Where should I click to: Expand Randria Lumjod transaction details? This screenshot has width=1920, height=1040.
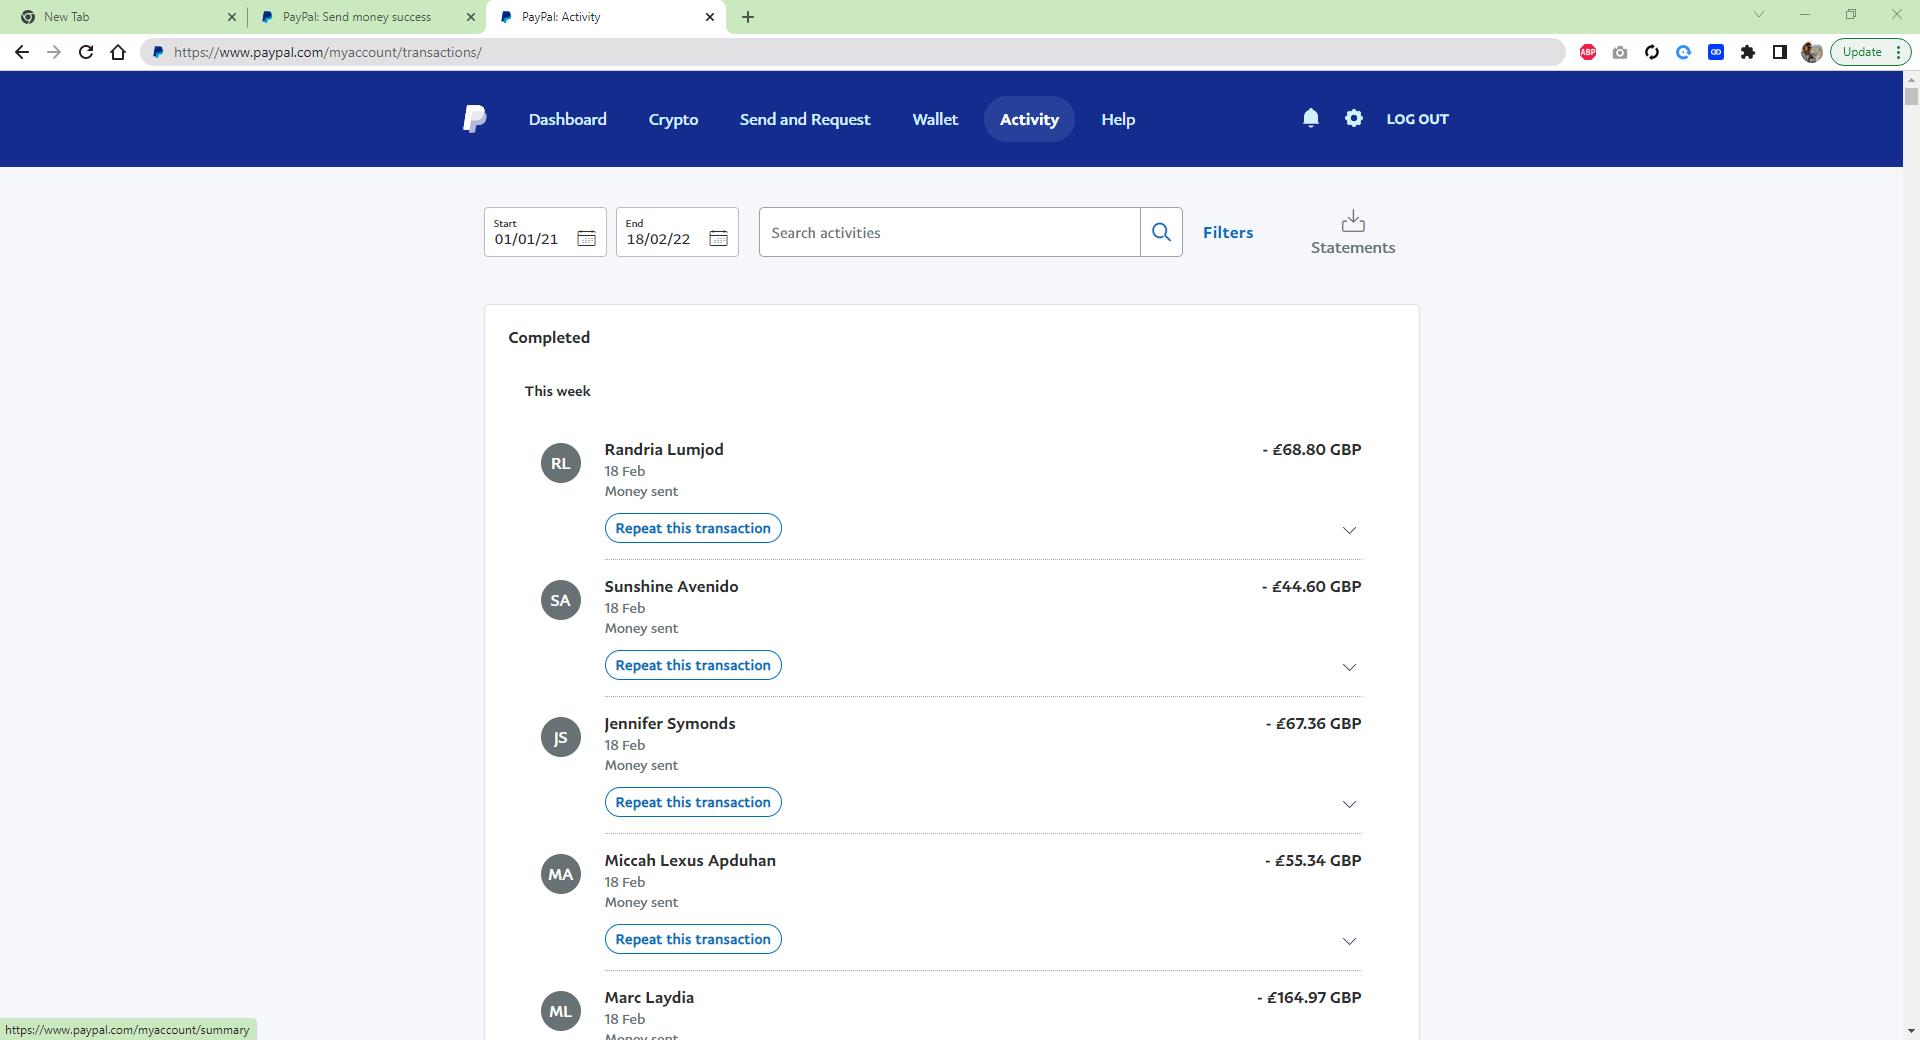click(x=1348, y=530)
